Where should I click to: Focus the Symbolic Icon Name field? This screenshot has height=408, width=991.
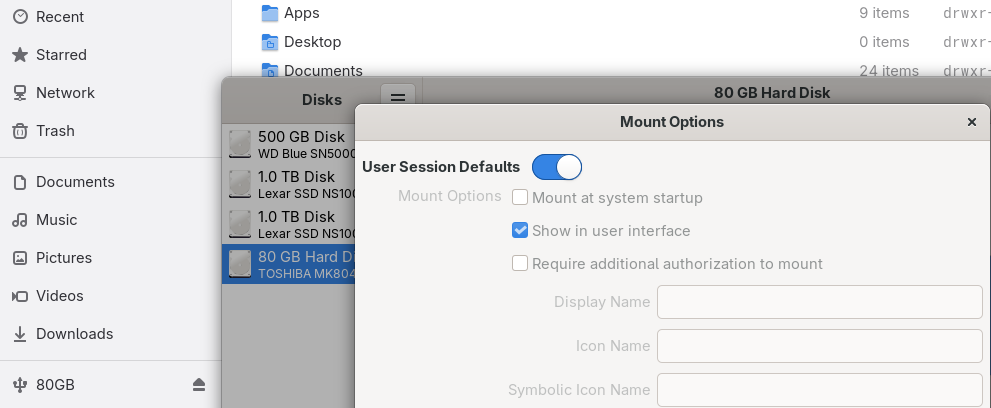[819, 390]
